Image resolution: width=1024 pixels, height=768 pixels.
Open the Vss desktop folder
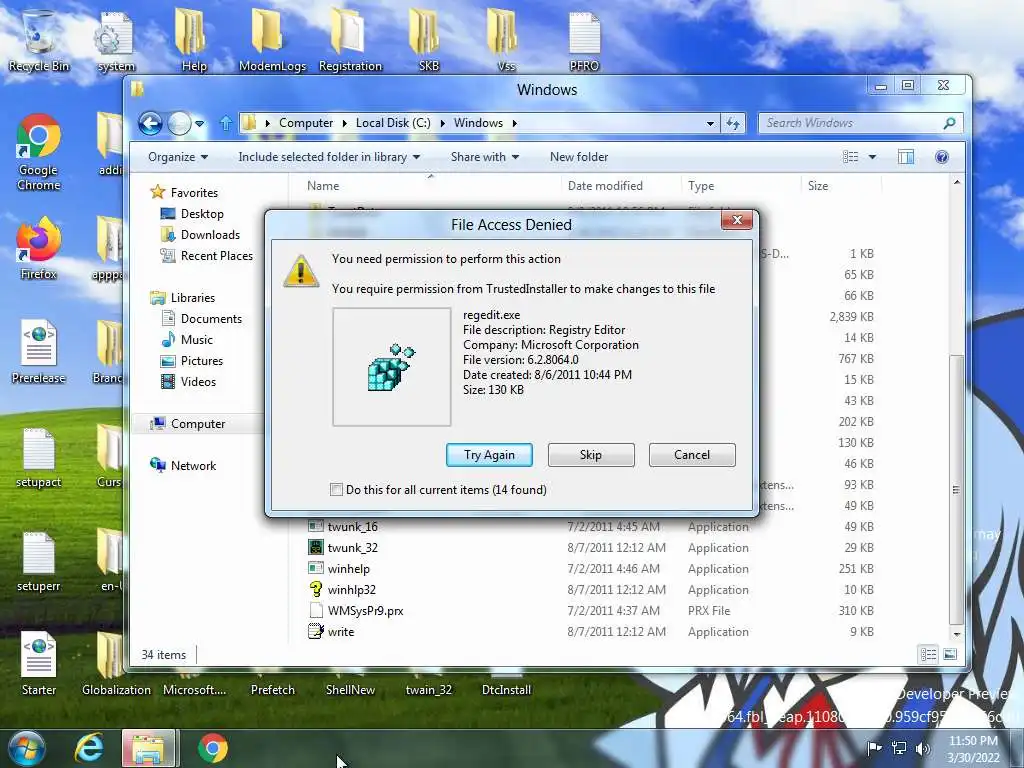tap(506, 40)
